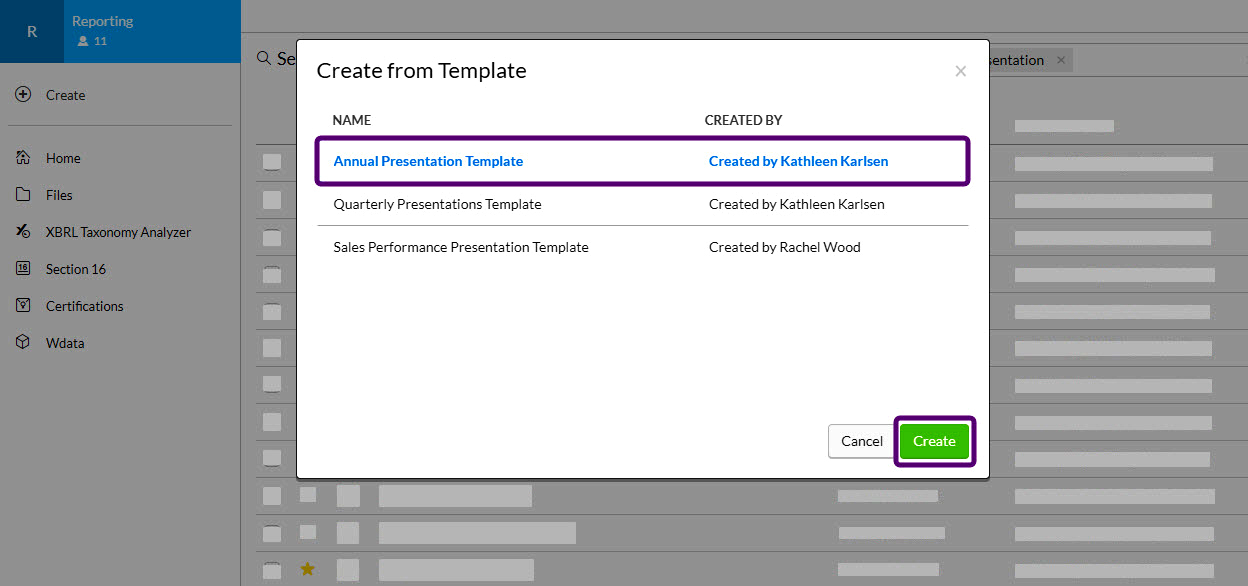
Task: Click the Reporting workspace name
Action: (102, 21)
